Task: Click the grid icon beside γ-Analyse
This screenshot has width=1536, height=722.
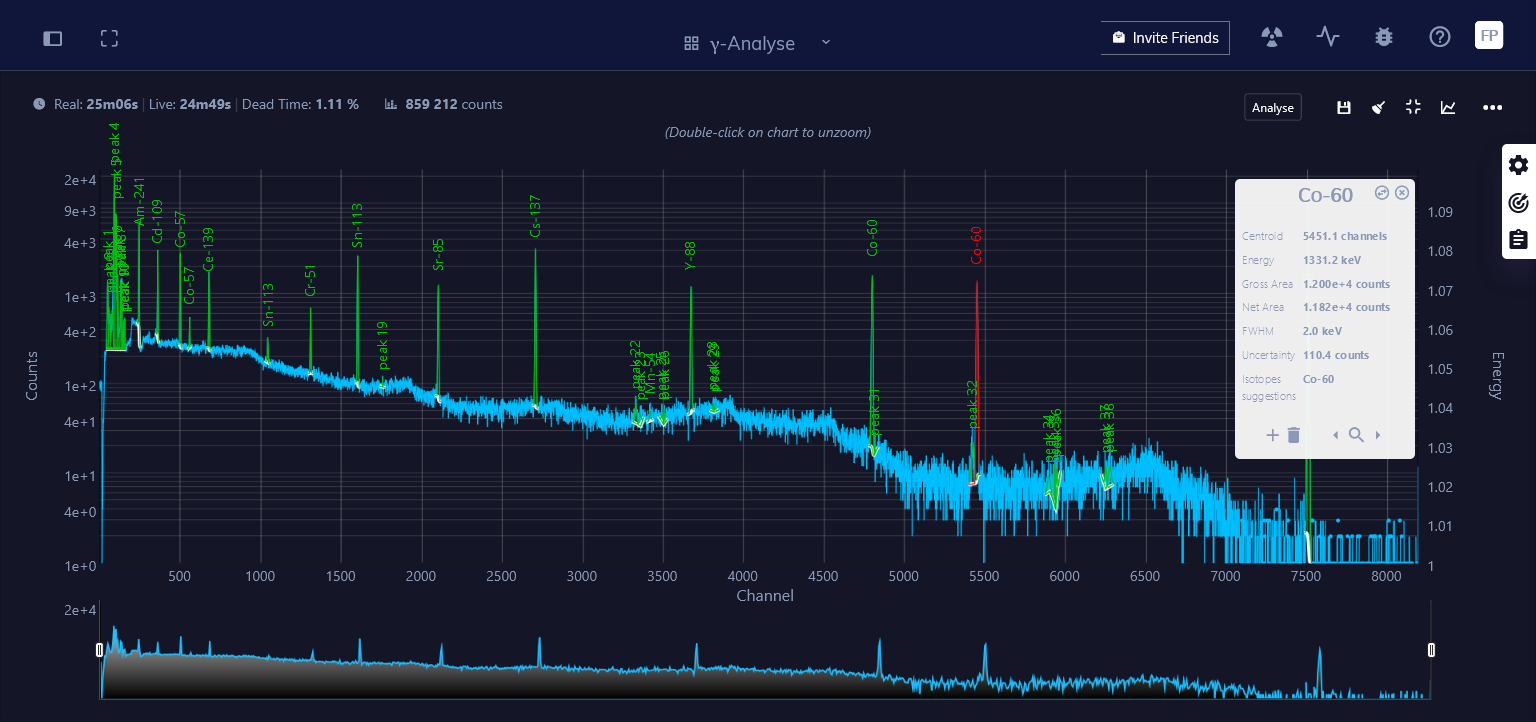Action: (691, 43)
